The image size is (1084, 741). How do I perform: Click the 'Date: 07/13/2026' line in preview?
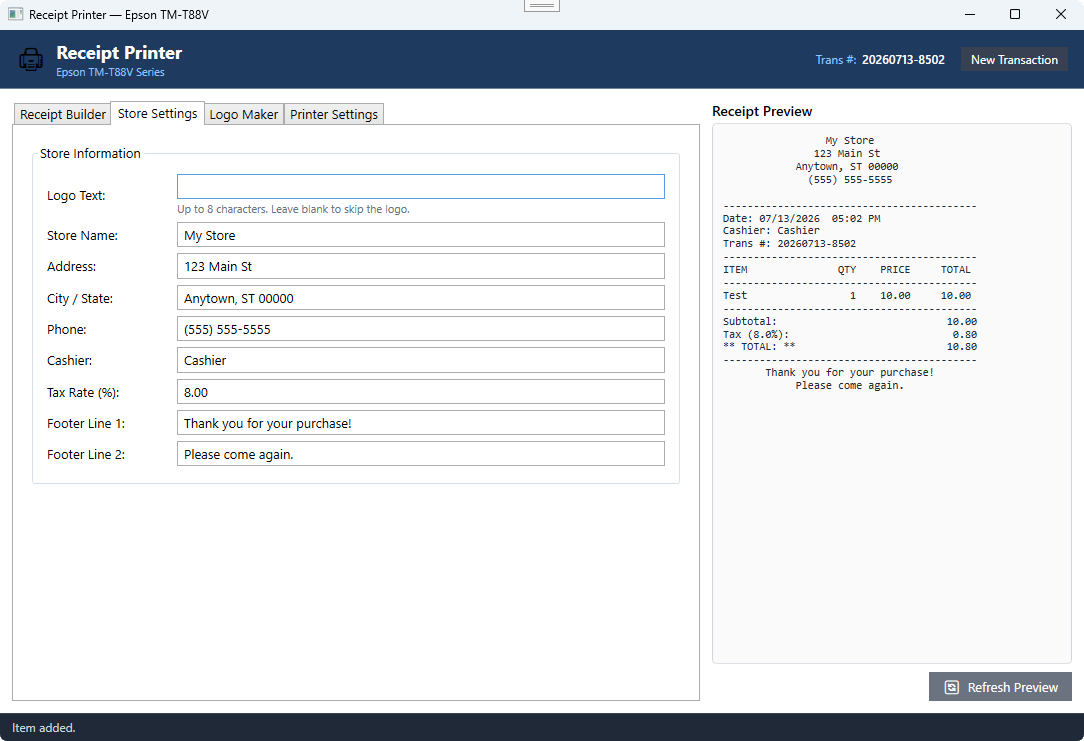pyautogui.click(x=802, y=218)
